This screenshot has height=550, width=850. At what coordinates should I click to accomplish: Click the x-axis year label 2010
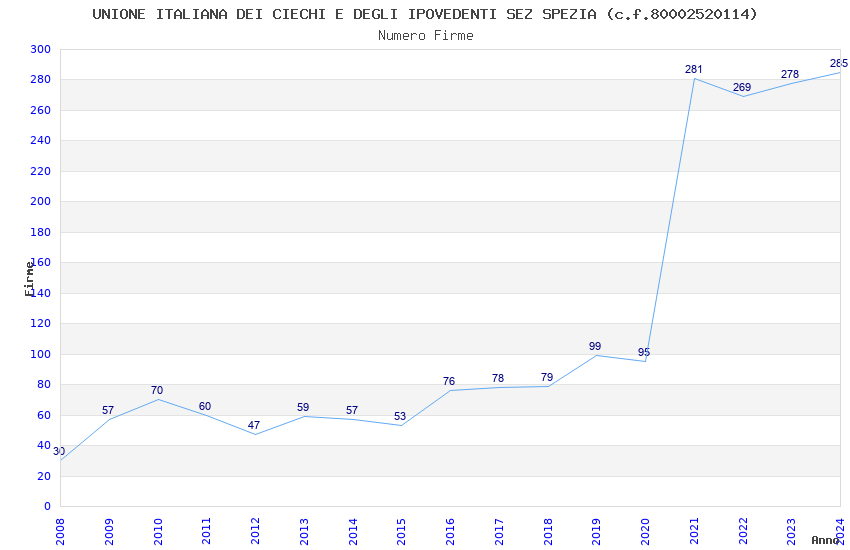[x=158, y=531]
